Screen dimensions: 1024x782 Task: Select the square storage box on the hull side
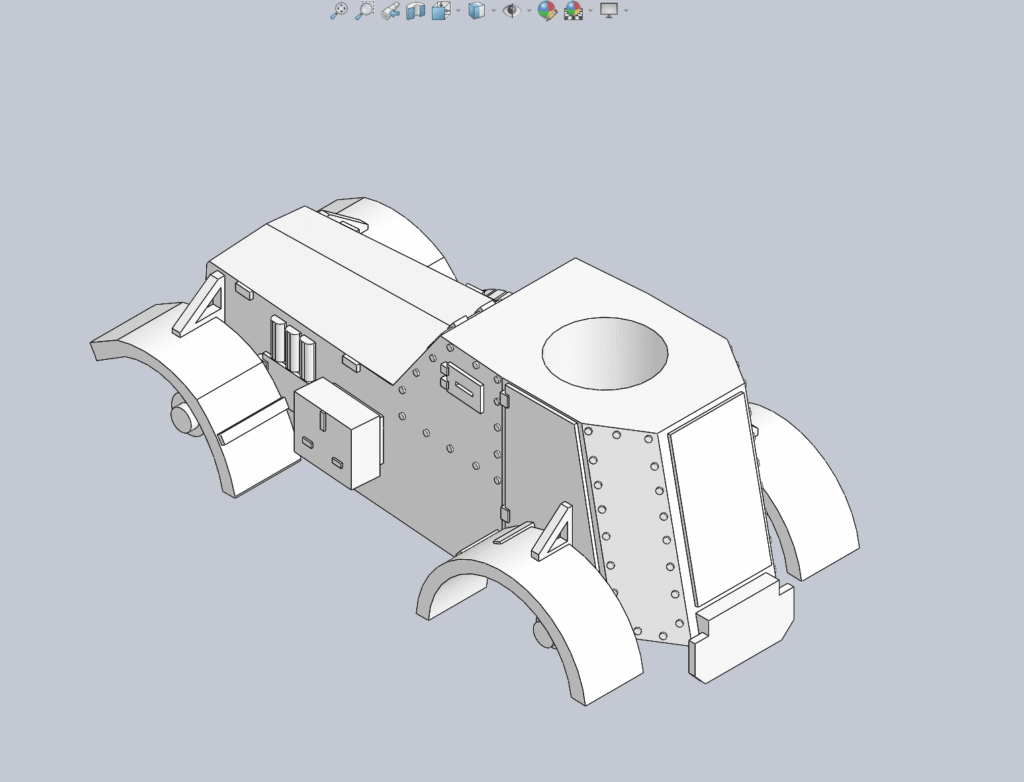[338, 433]
